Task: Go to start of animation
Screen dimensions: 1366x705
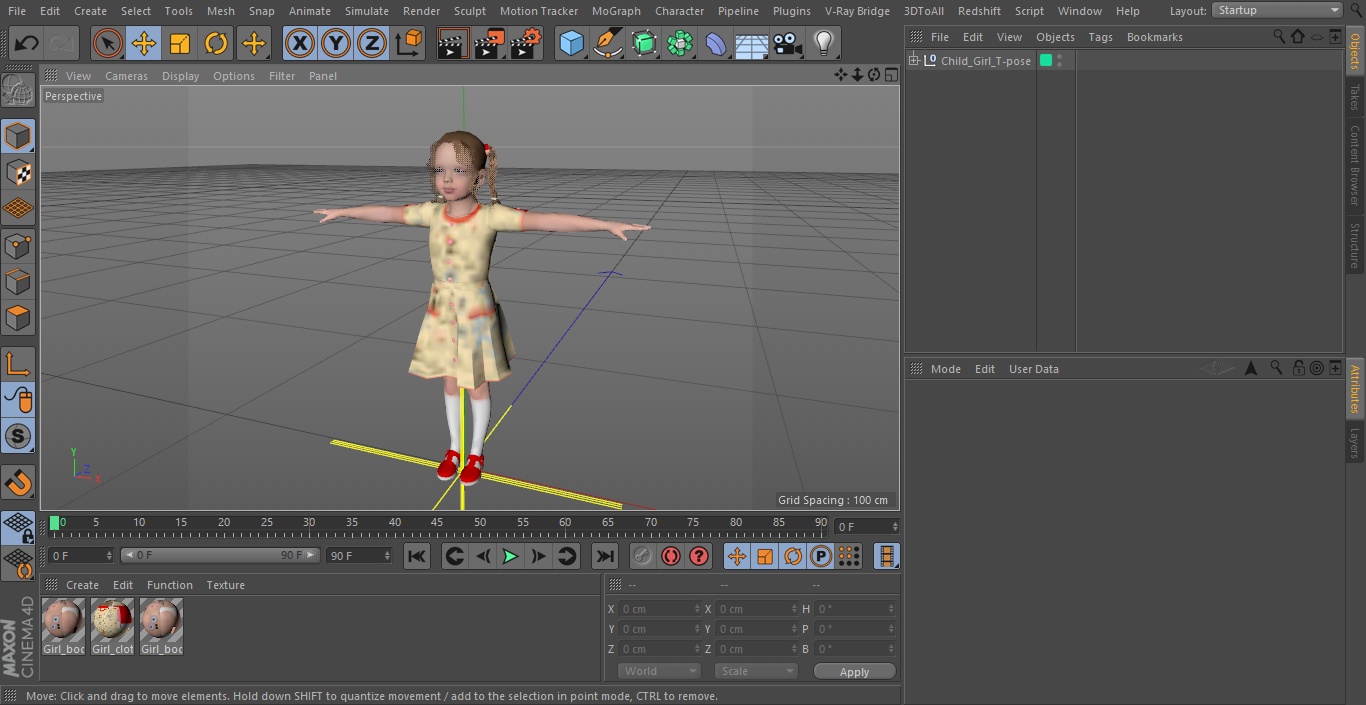Action: (x=417, y=556)
